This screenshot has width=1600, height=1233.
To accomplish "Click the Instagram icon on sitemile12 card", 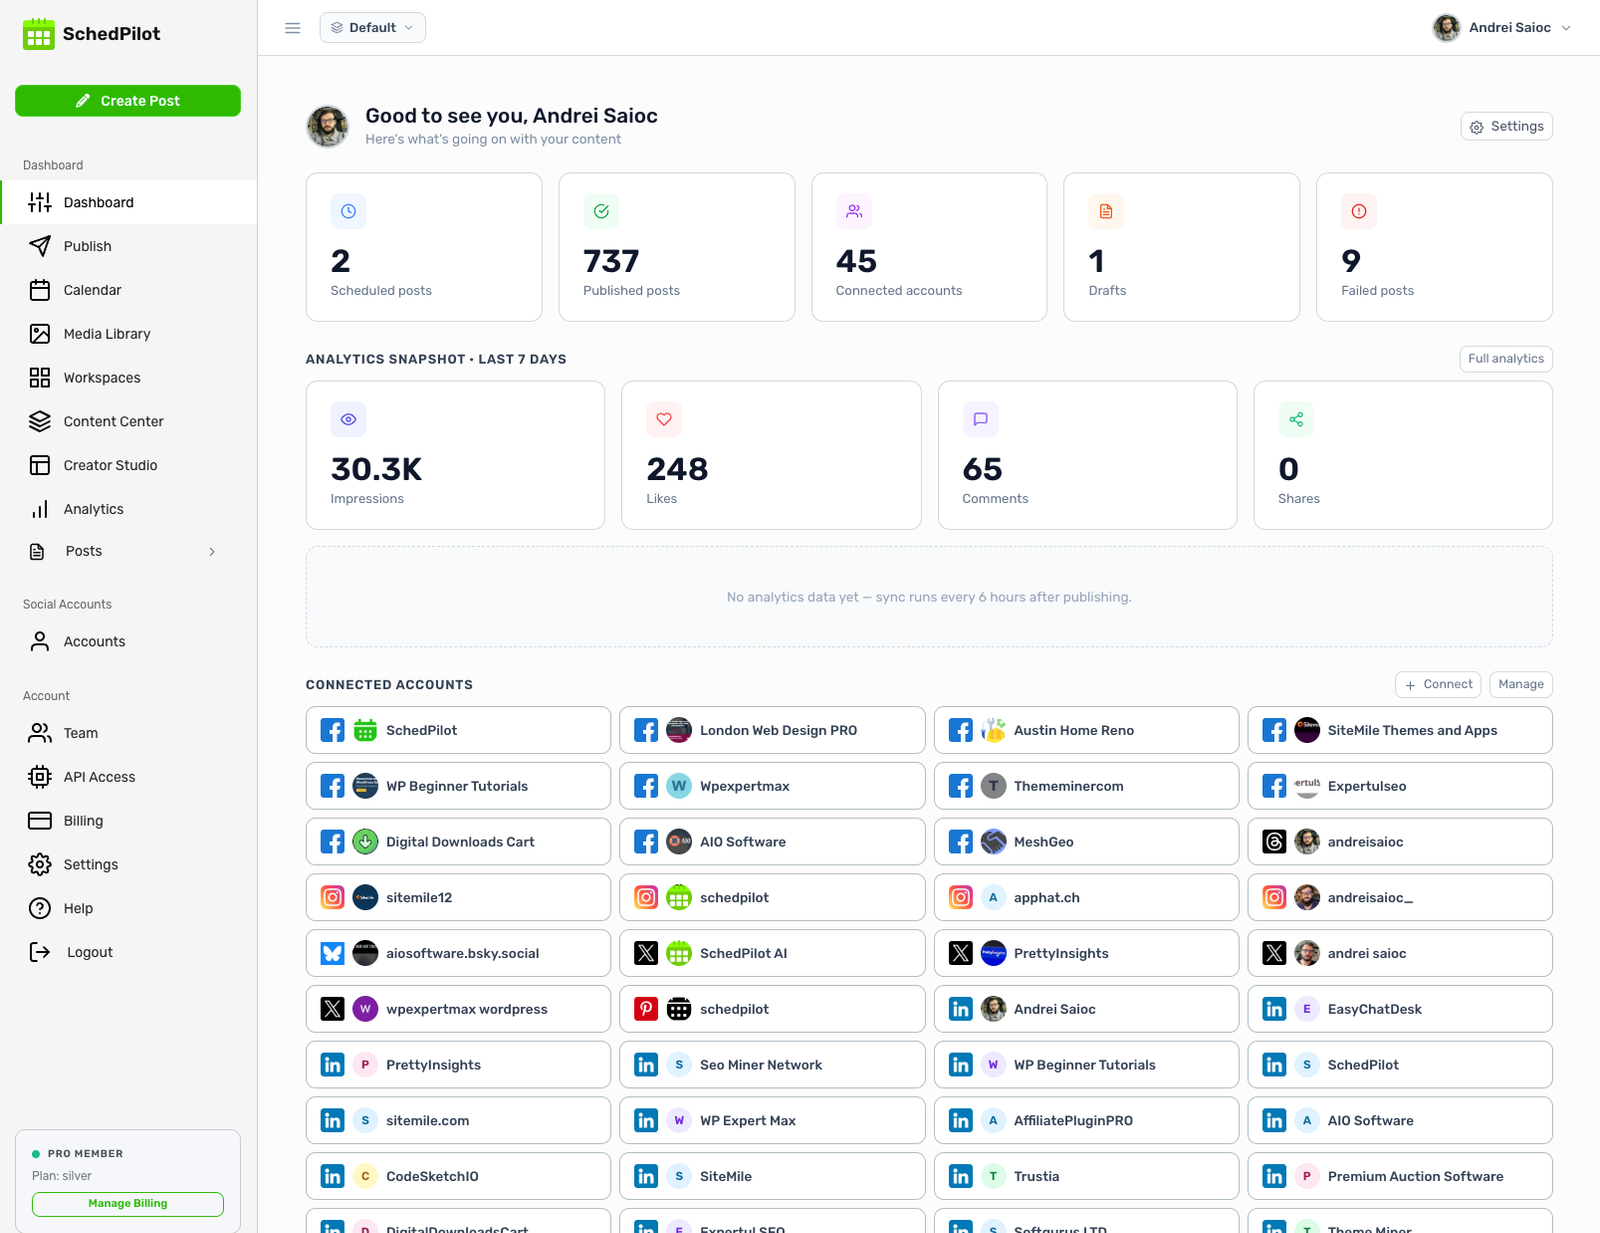I will [x=333, y=898].
